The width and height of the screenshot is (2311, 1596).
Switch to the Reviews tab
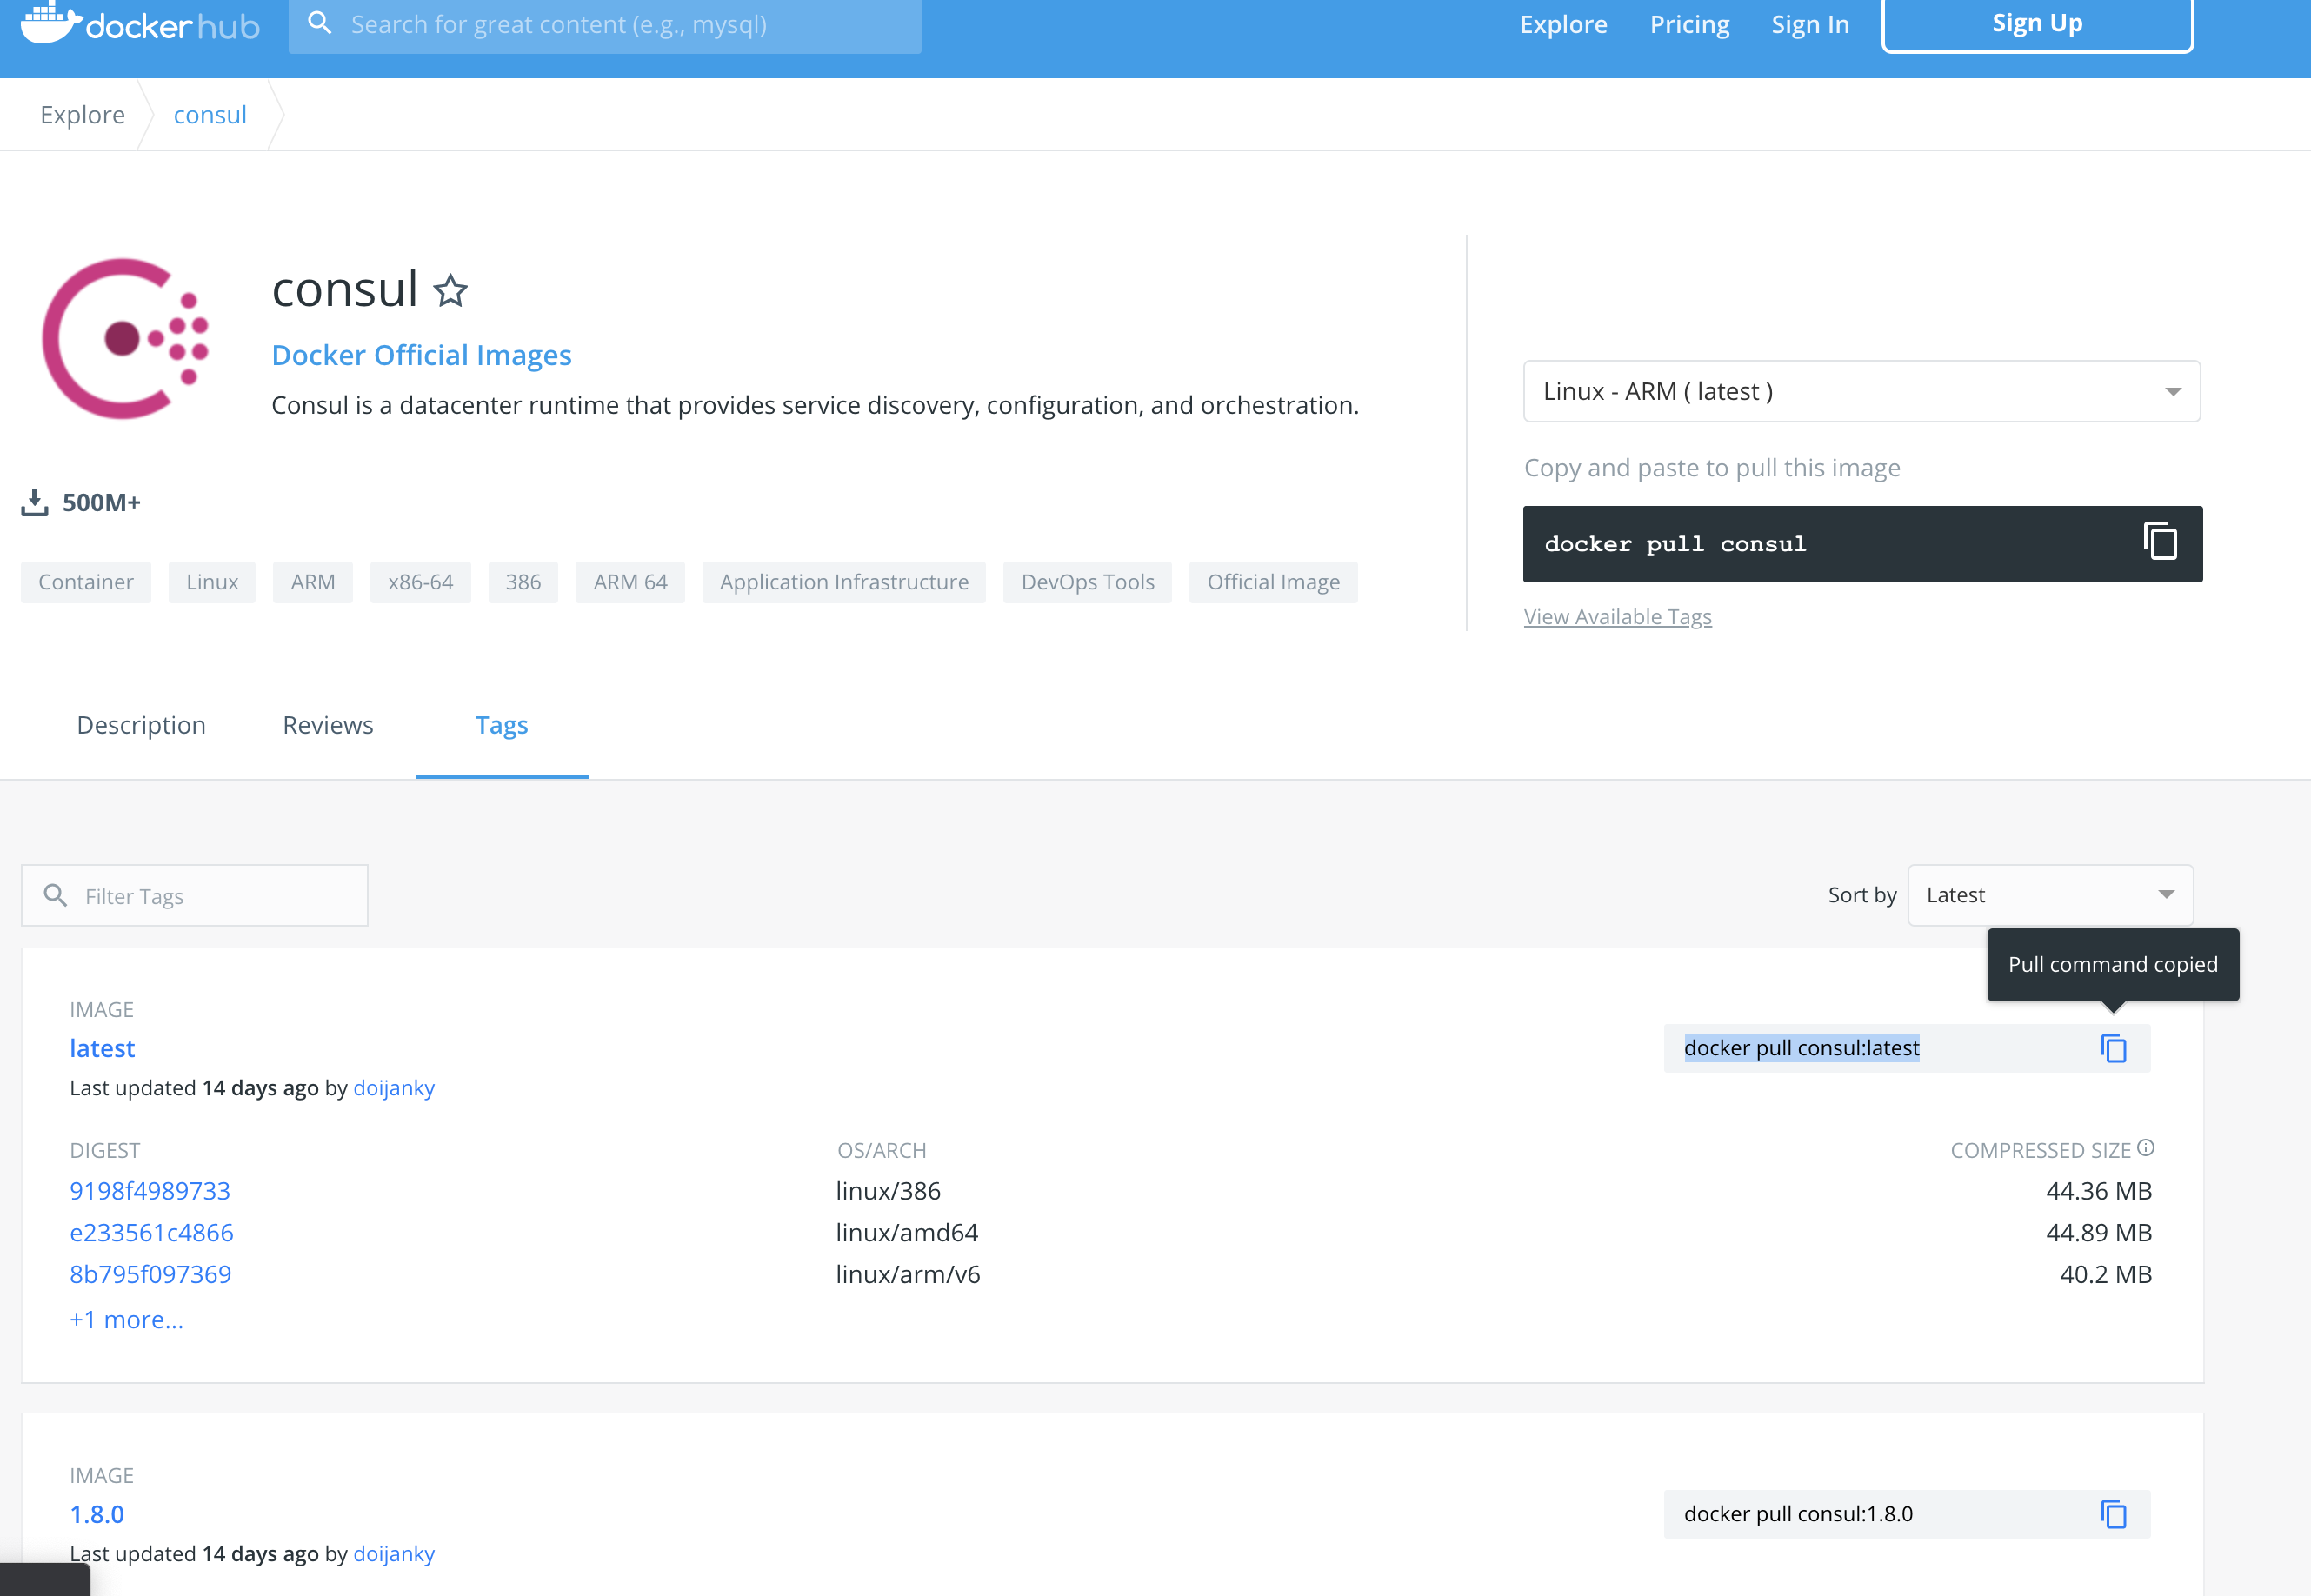coord(327,724)
